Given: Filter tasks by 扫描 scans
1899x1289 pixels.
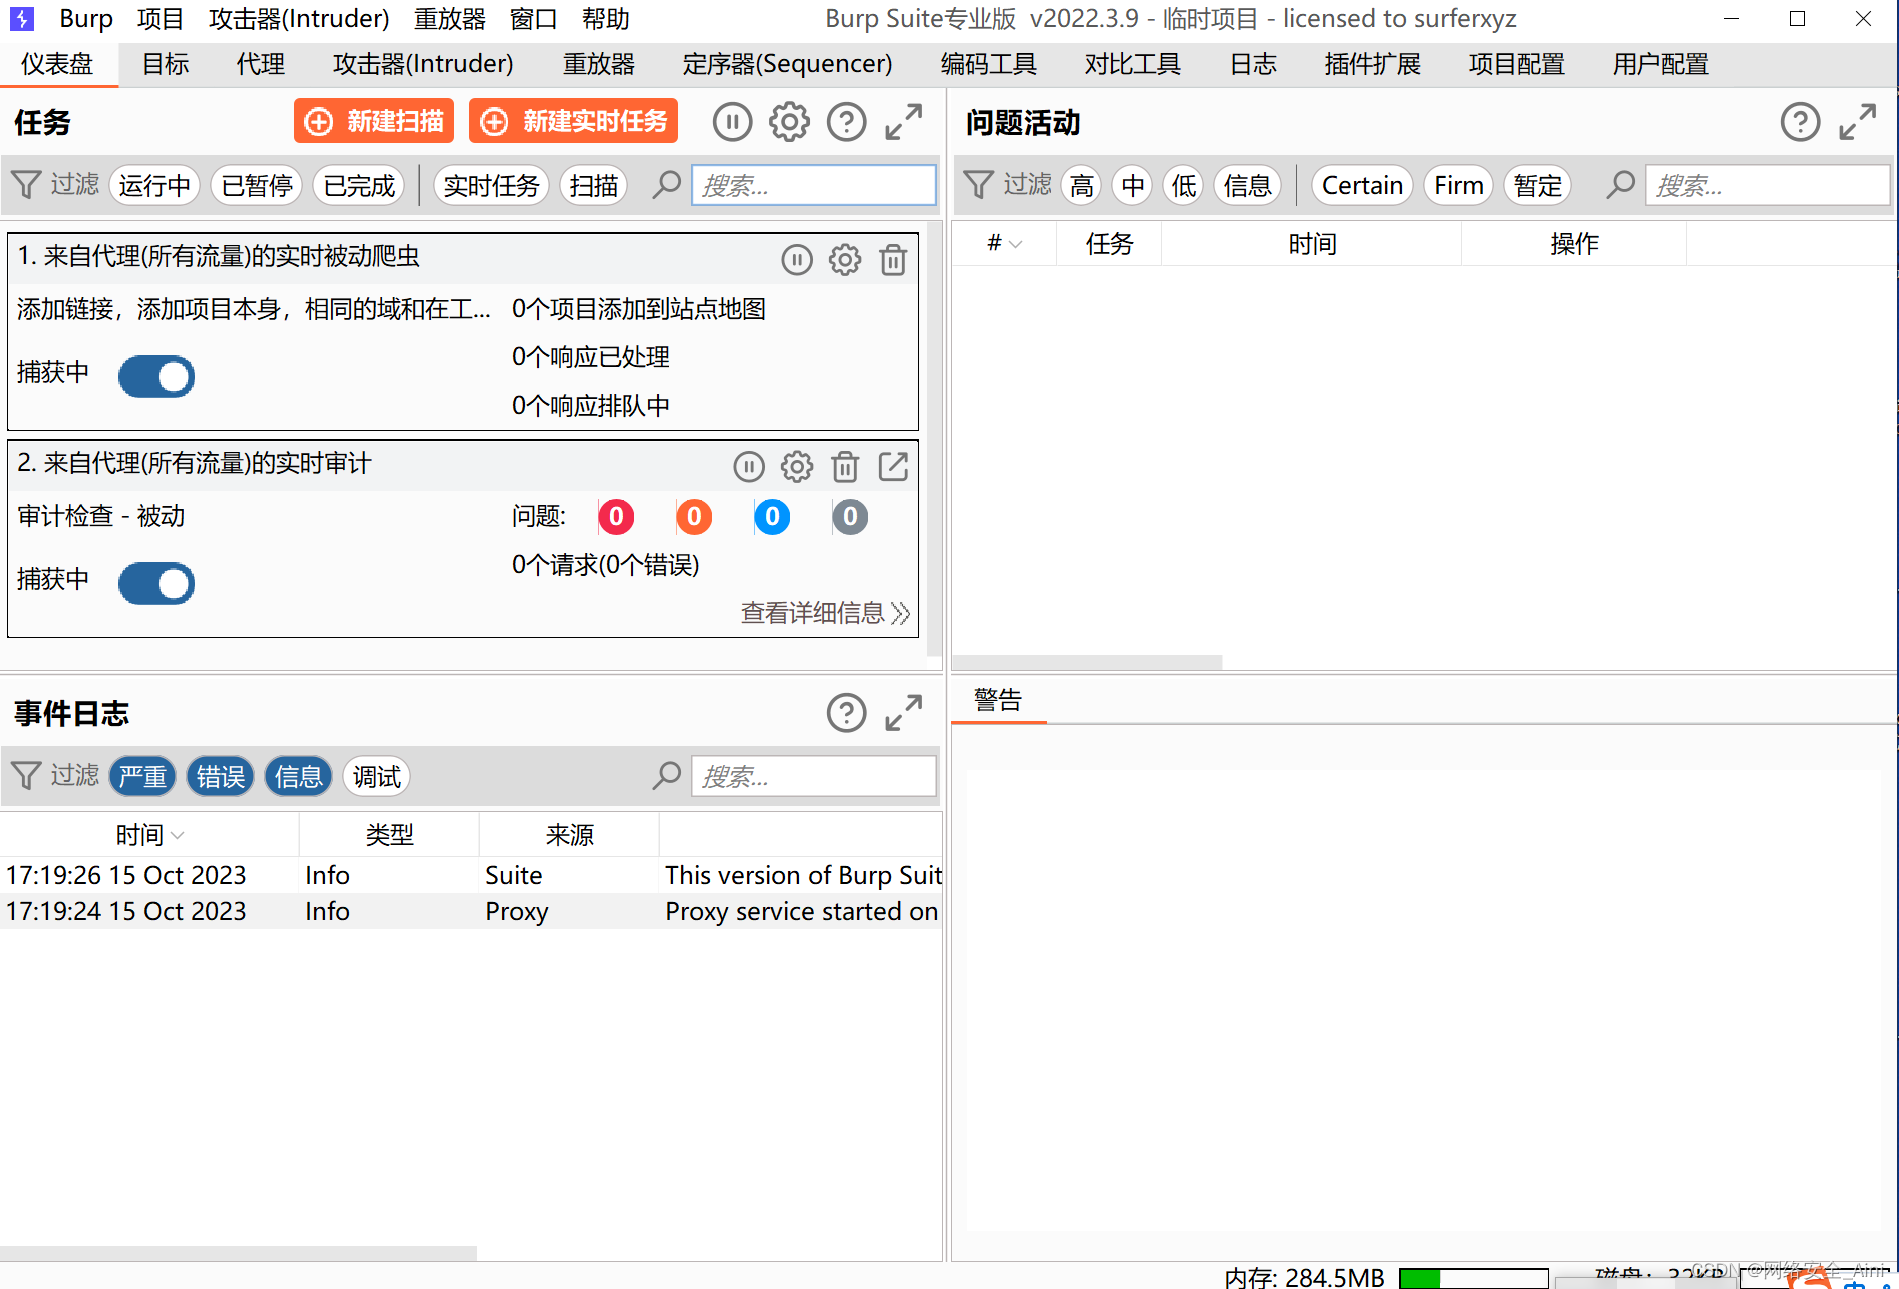Looking at the screenshot, I should [x=594, y=186].
